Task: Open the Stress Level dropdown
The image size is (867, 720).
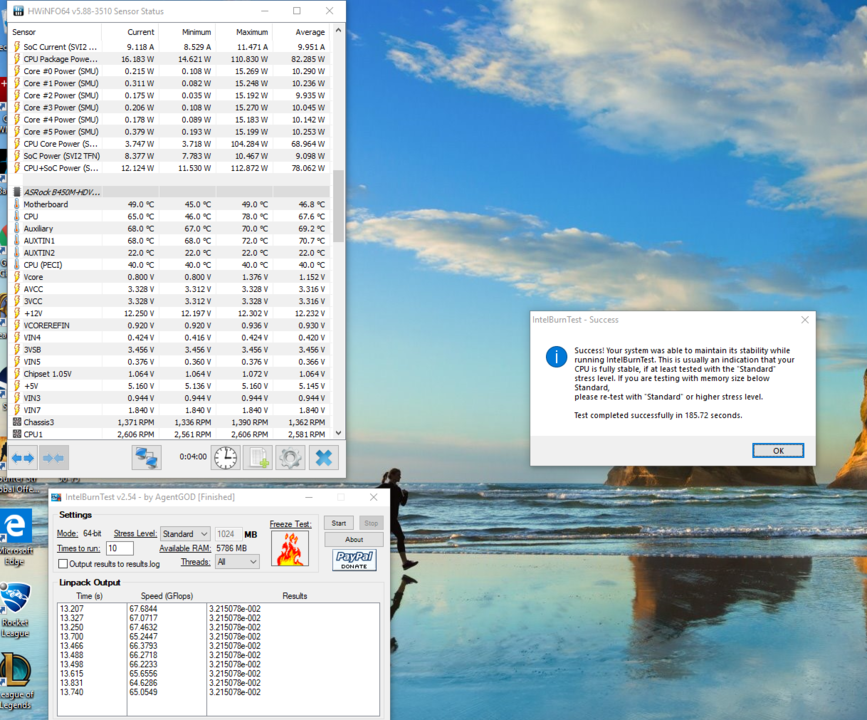Action: pyautogui.click(x=185, y=534)
